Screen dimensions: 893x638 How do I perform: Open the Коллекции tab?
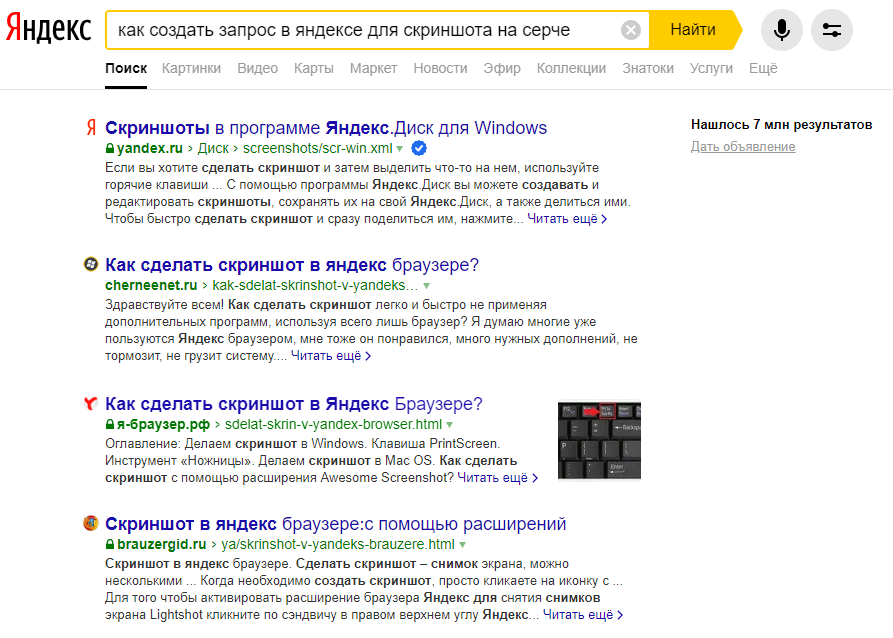(571, 68)
